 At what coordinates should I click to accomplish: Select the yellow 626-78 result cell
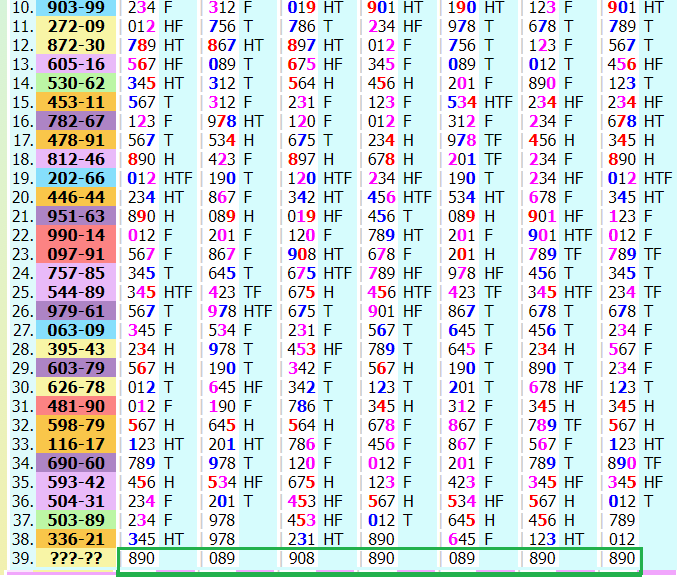pyautogui.click(x=76, y=387)
